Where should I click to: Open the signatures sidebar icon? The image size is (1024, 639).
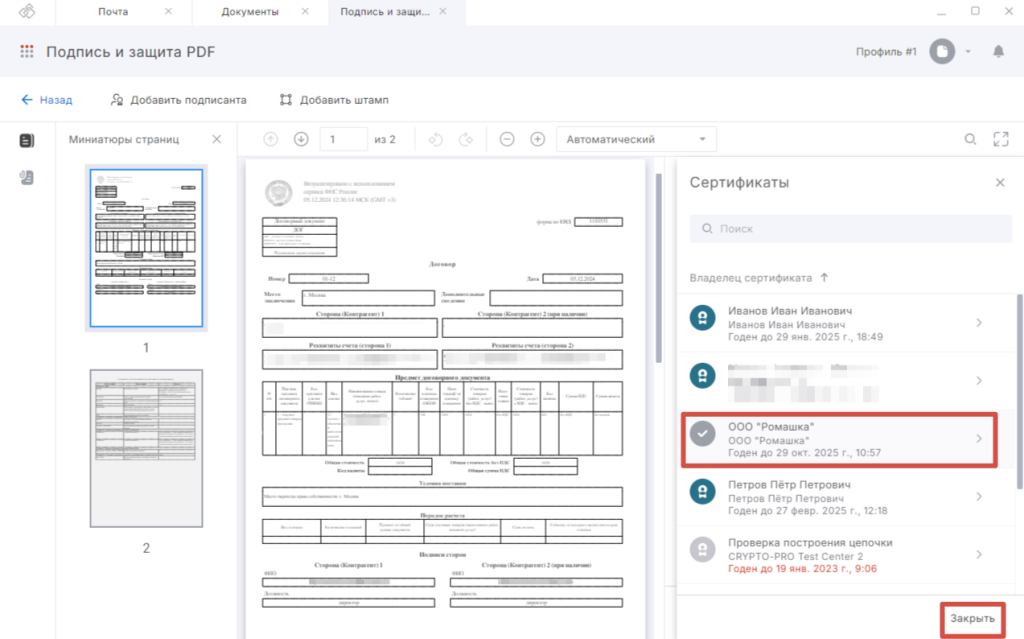point(27,177)
